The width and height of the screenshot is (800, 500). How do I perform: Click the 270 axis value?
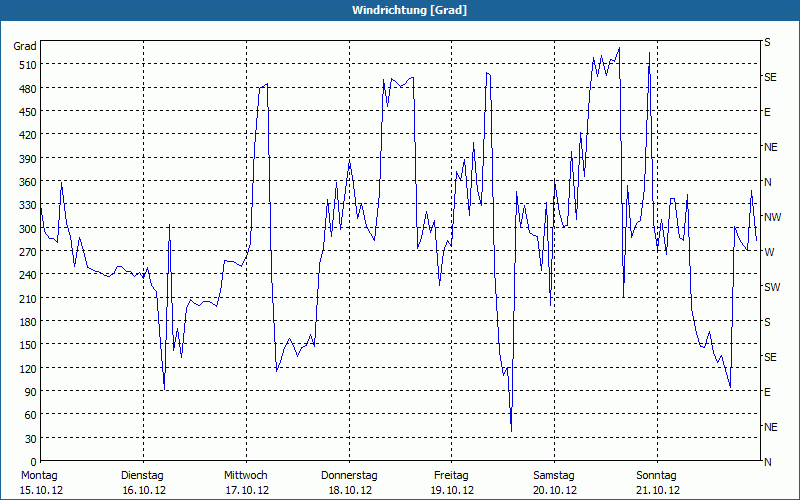point(28,252)
